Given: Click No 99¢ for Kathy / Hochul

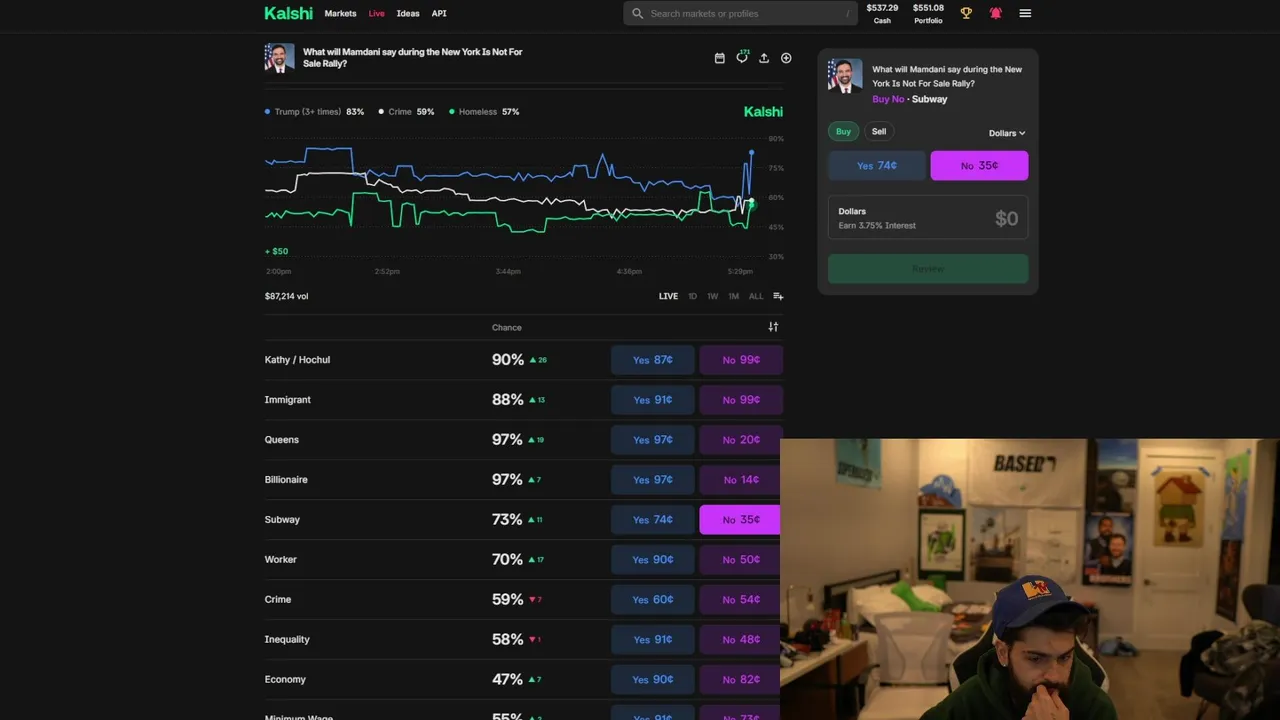Looking at the screenshot, I should click(x=740, y=360).
